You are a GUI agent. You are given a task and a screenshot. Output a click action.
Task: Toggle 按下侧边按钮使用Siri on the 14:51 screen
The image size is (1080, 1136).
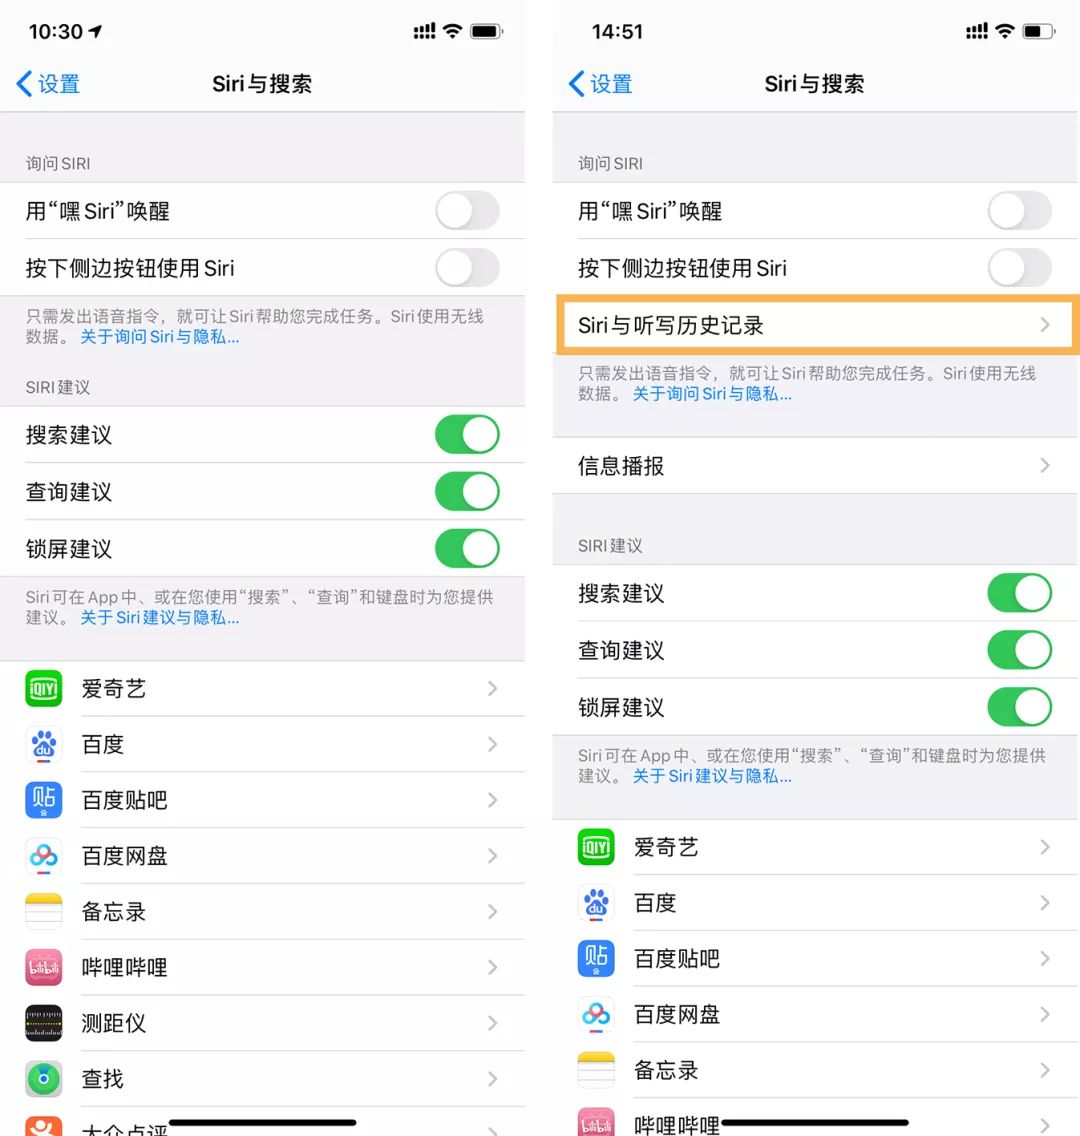click(x=1019, y=268)
